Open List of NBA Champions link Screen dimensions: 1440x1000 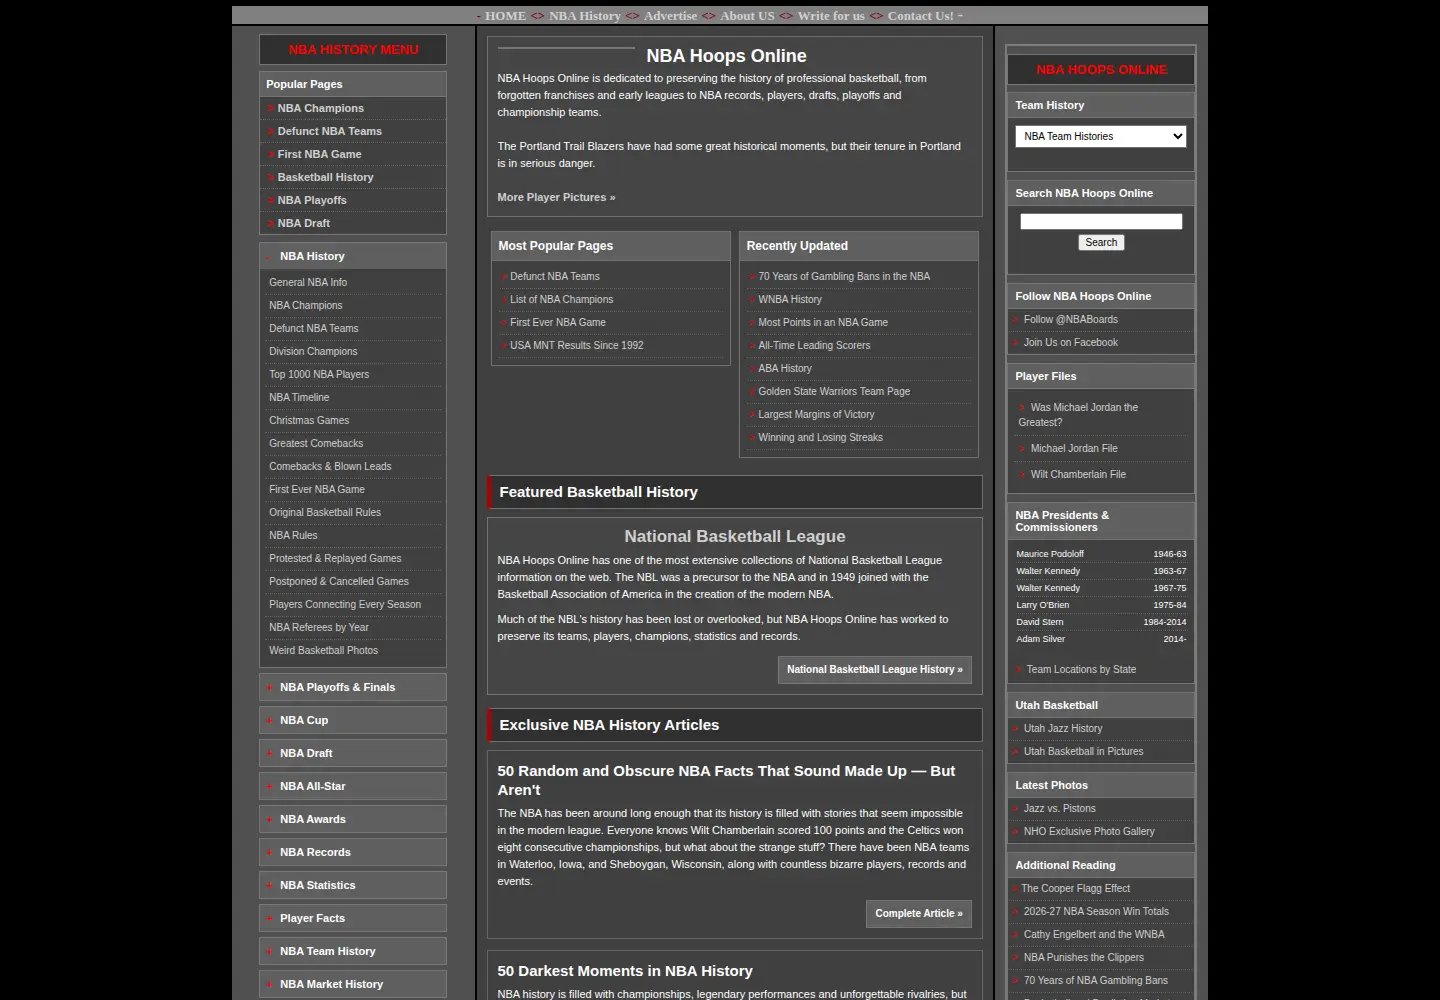click(x=562, y=299)
